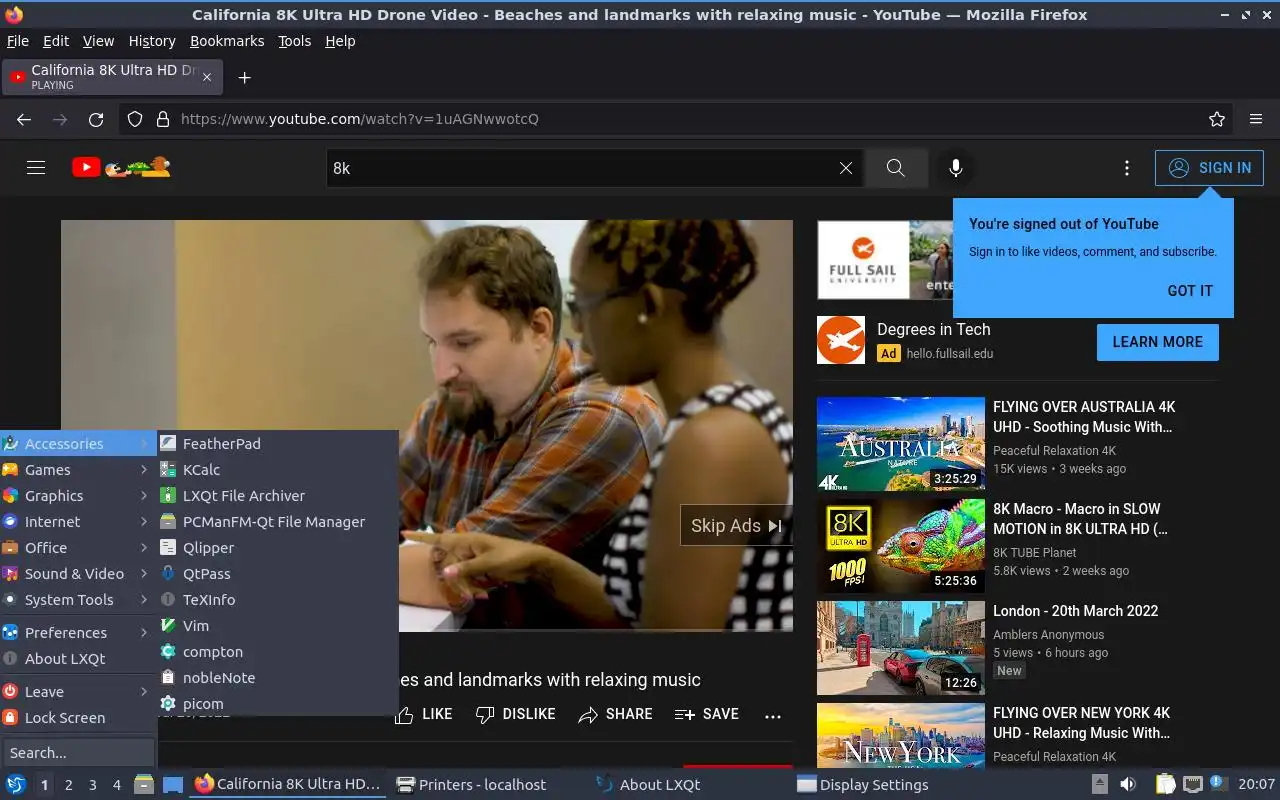Viewport: 1280px width, 800px height.
Task: Open London 20th March 2022 thumbnail
Action: click(x=901, y=648)
